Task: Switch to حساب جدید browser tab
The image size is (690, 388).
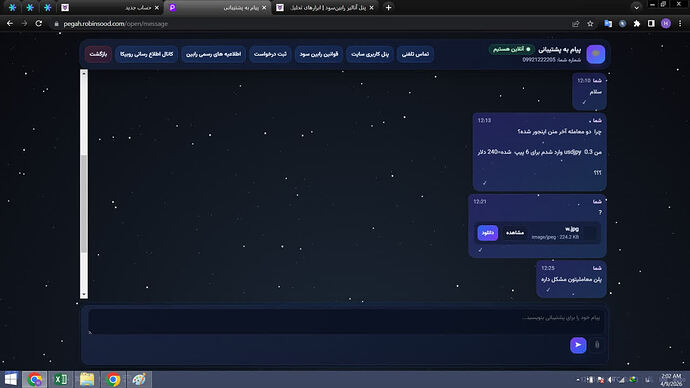Action: [x=110, y=7]
